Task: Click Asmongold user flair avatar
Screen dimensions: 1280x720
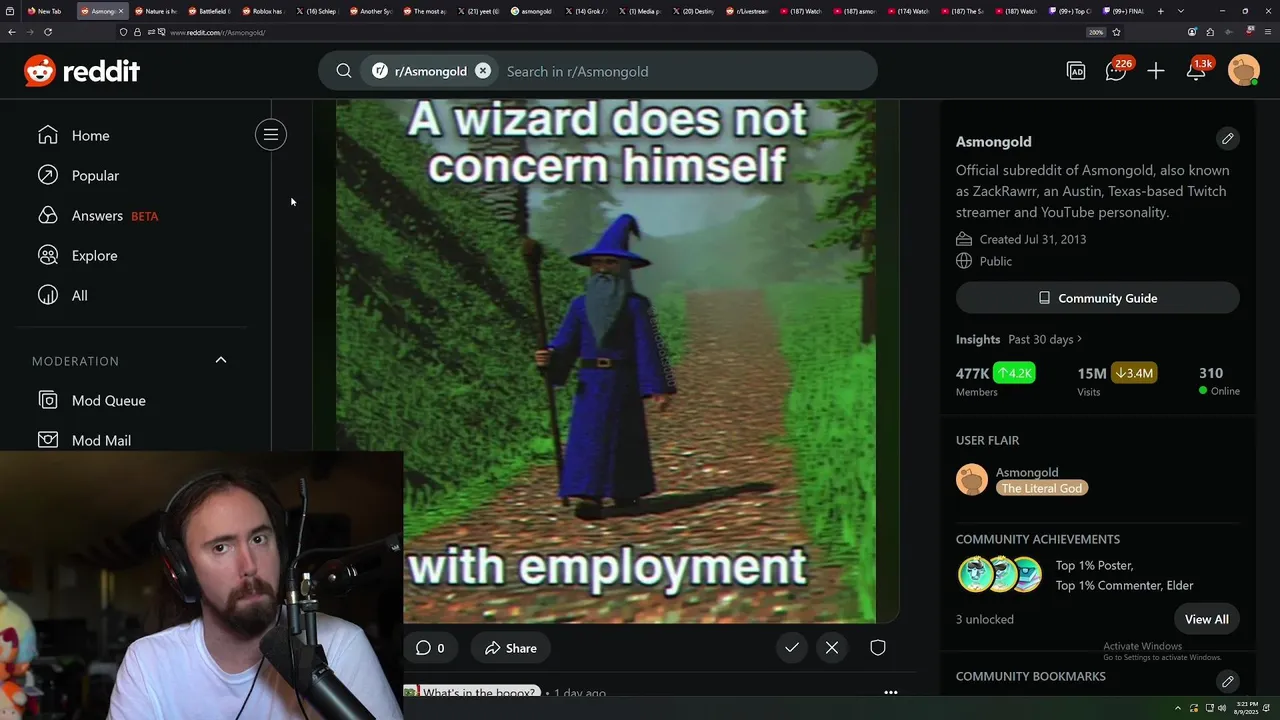Action: (x=972, y=480)
